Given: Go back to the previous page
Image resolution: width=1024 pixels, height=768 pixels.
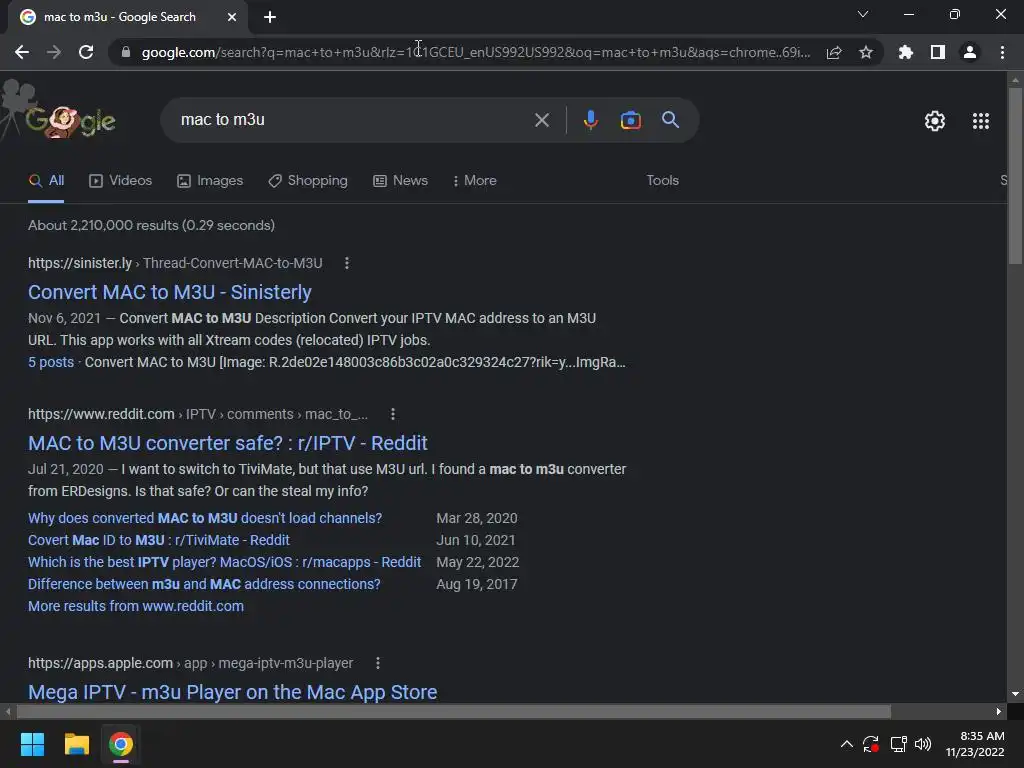Looking at the screenshot, I should (x=22, y=52).
